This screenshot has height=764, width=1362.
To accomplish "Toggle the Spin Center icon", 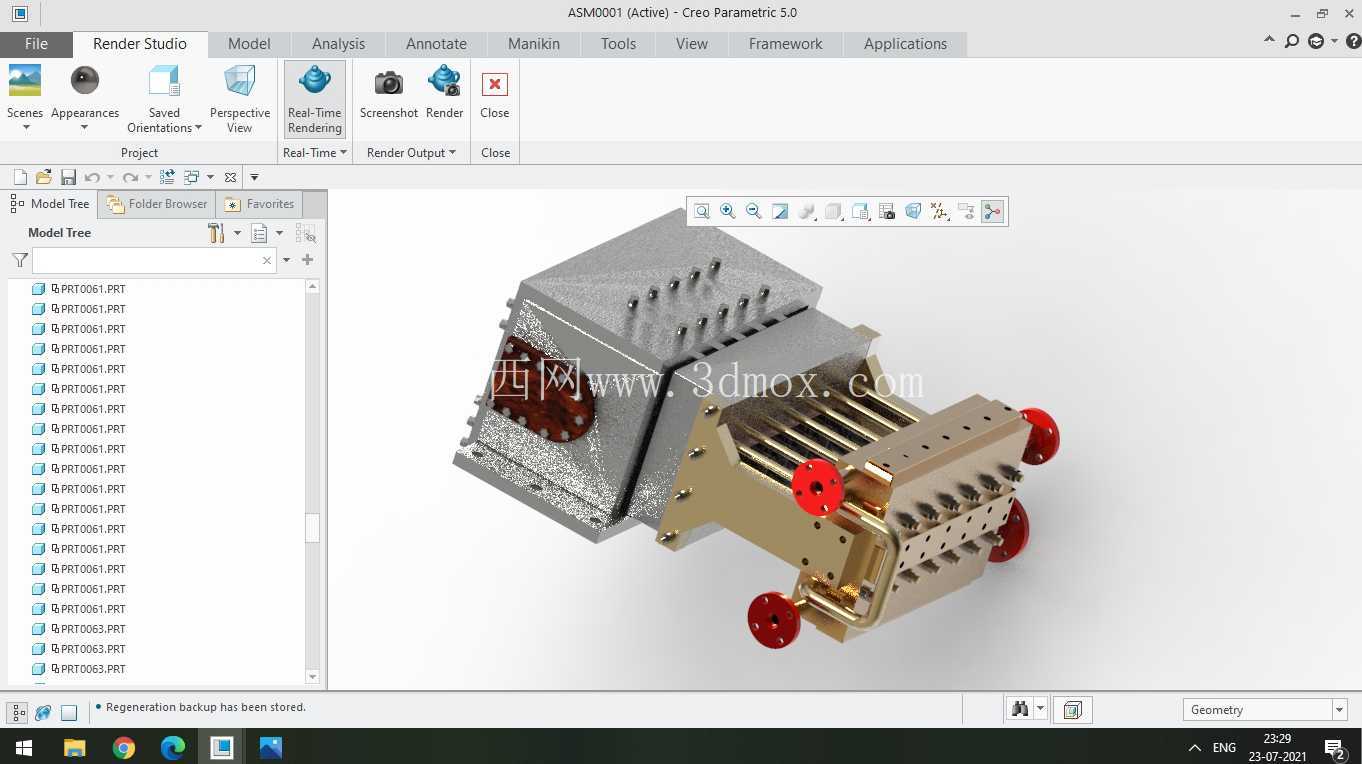I will (993, 211).
